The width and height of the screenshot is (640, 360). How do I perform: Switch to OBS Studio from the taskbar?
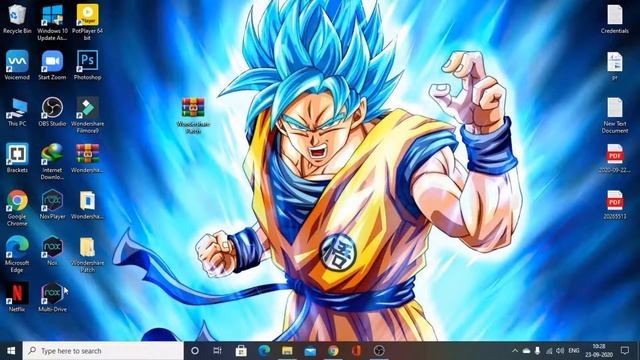pos(379,351)
